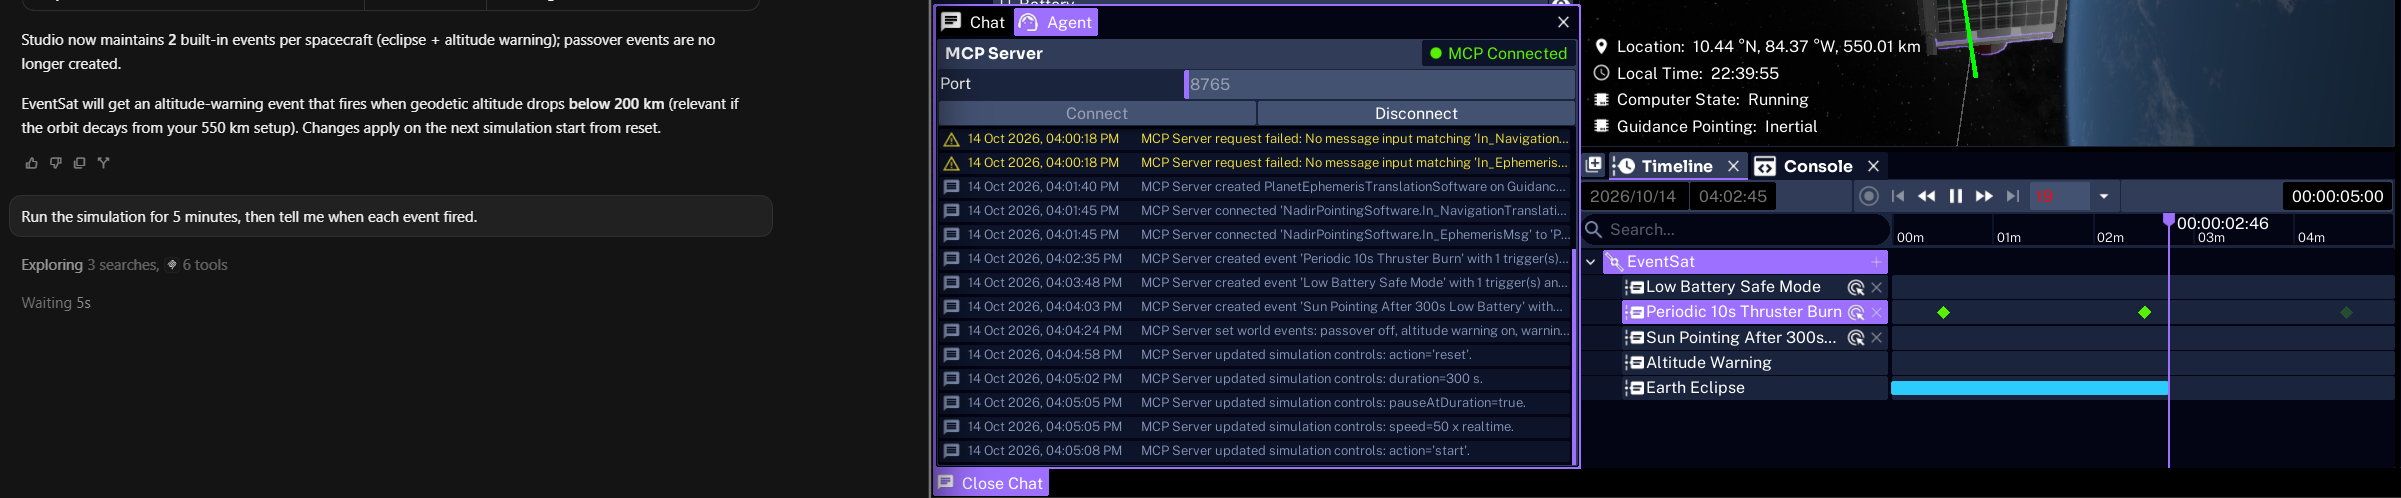The image size is (2401, 498).
Task: Click the fast-forward playback button
Action: click(1984, 197)
